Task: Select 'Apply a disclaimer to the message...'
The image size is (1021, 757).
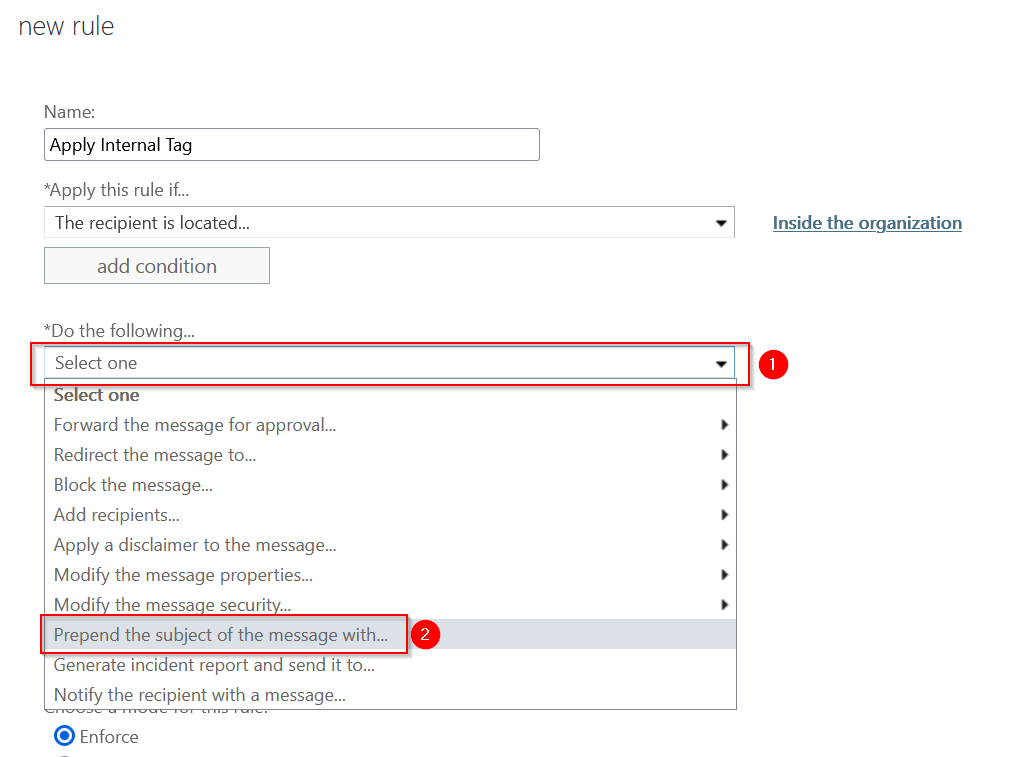Action: (x=195, y=545)
